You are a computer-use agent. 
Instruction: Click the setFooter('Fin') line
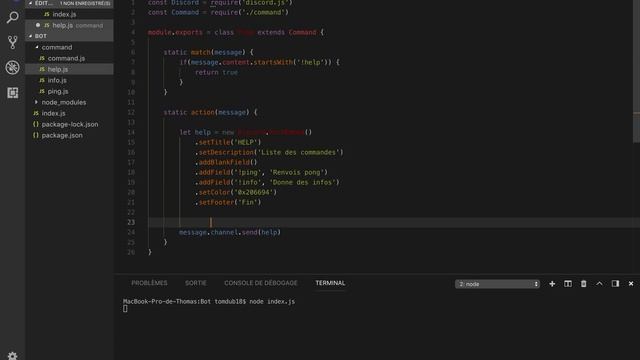(228, 202)
